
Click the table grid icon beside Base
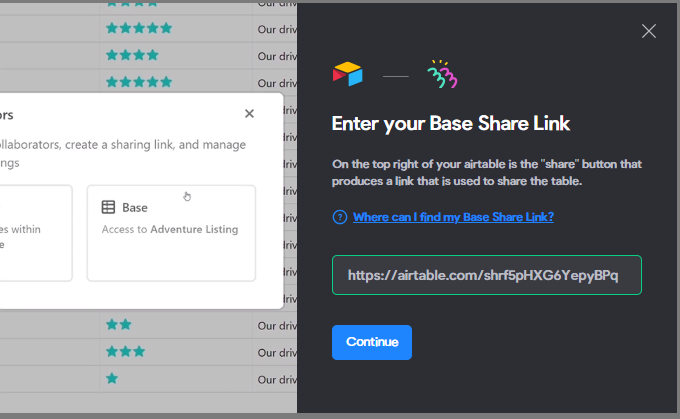(108, 207)
